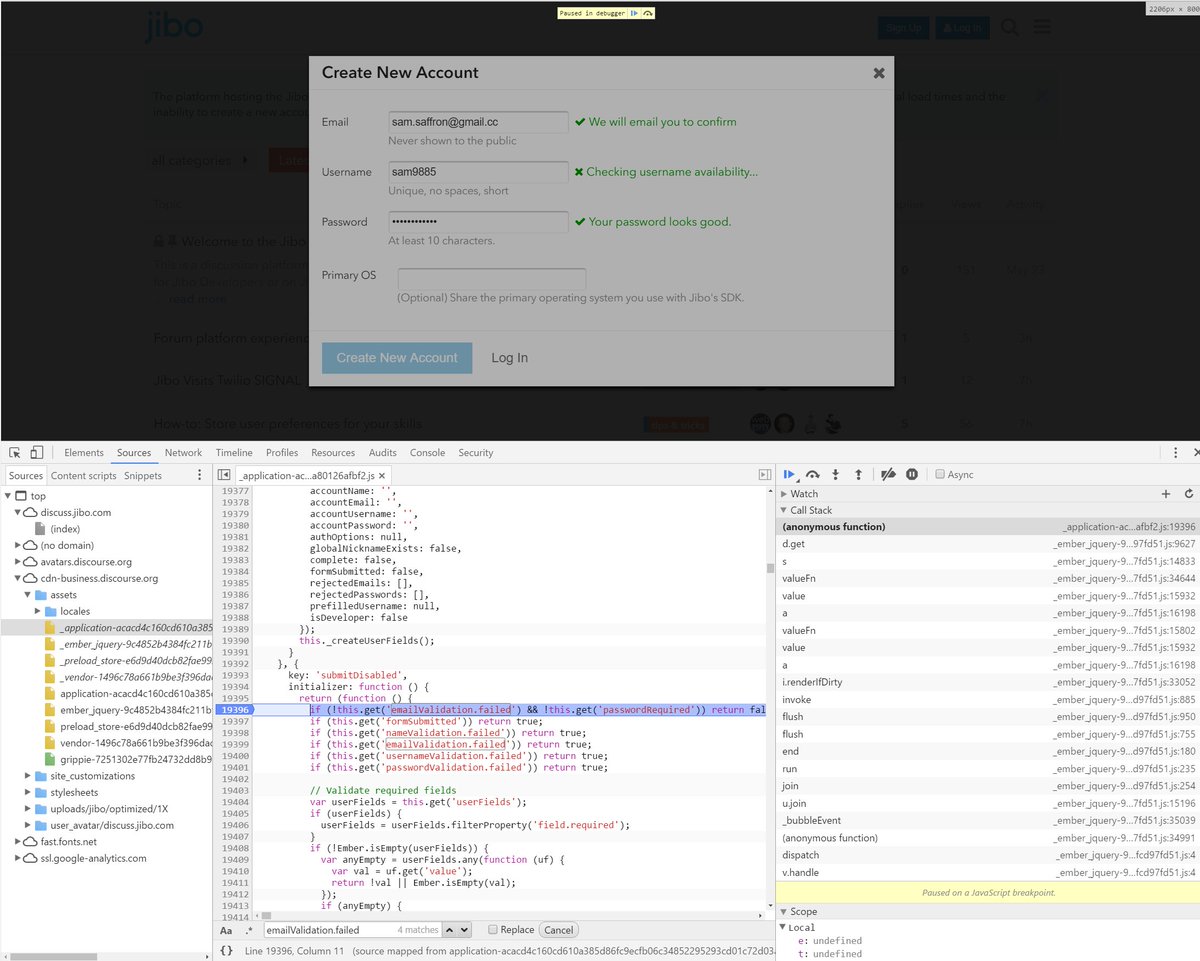
Task: Deactivate breakpoints icon in the debugger toolbar
Action: click(887, 475)
